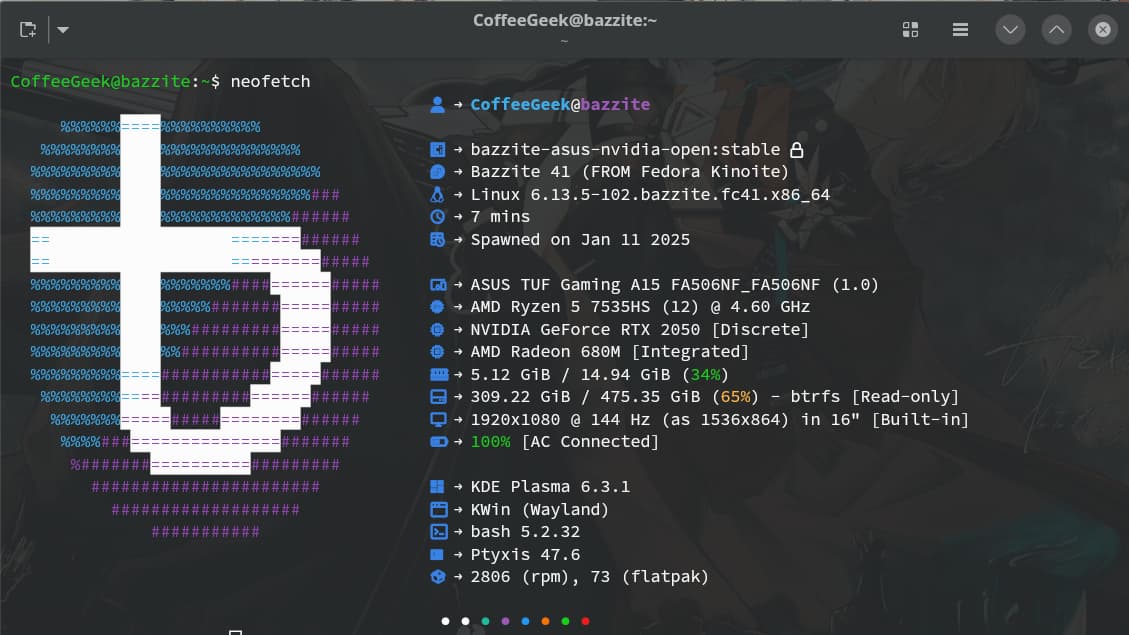Click the package icon beside 2806 (rpm)
The width and height of the screenshot is (1129, 635).
pos(437,577)
